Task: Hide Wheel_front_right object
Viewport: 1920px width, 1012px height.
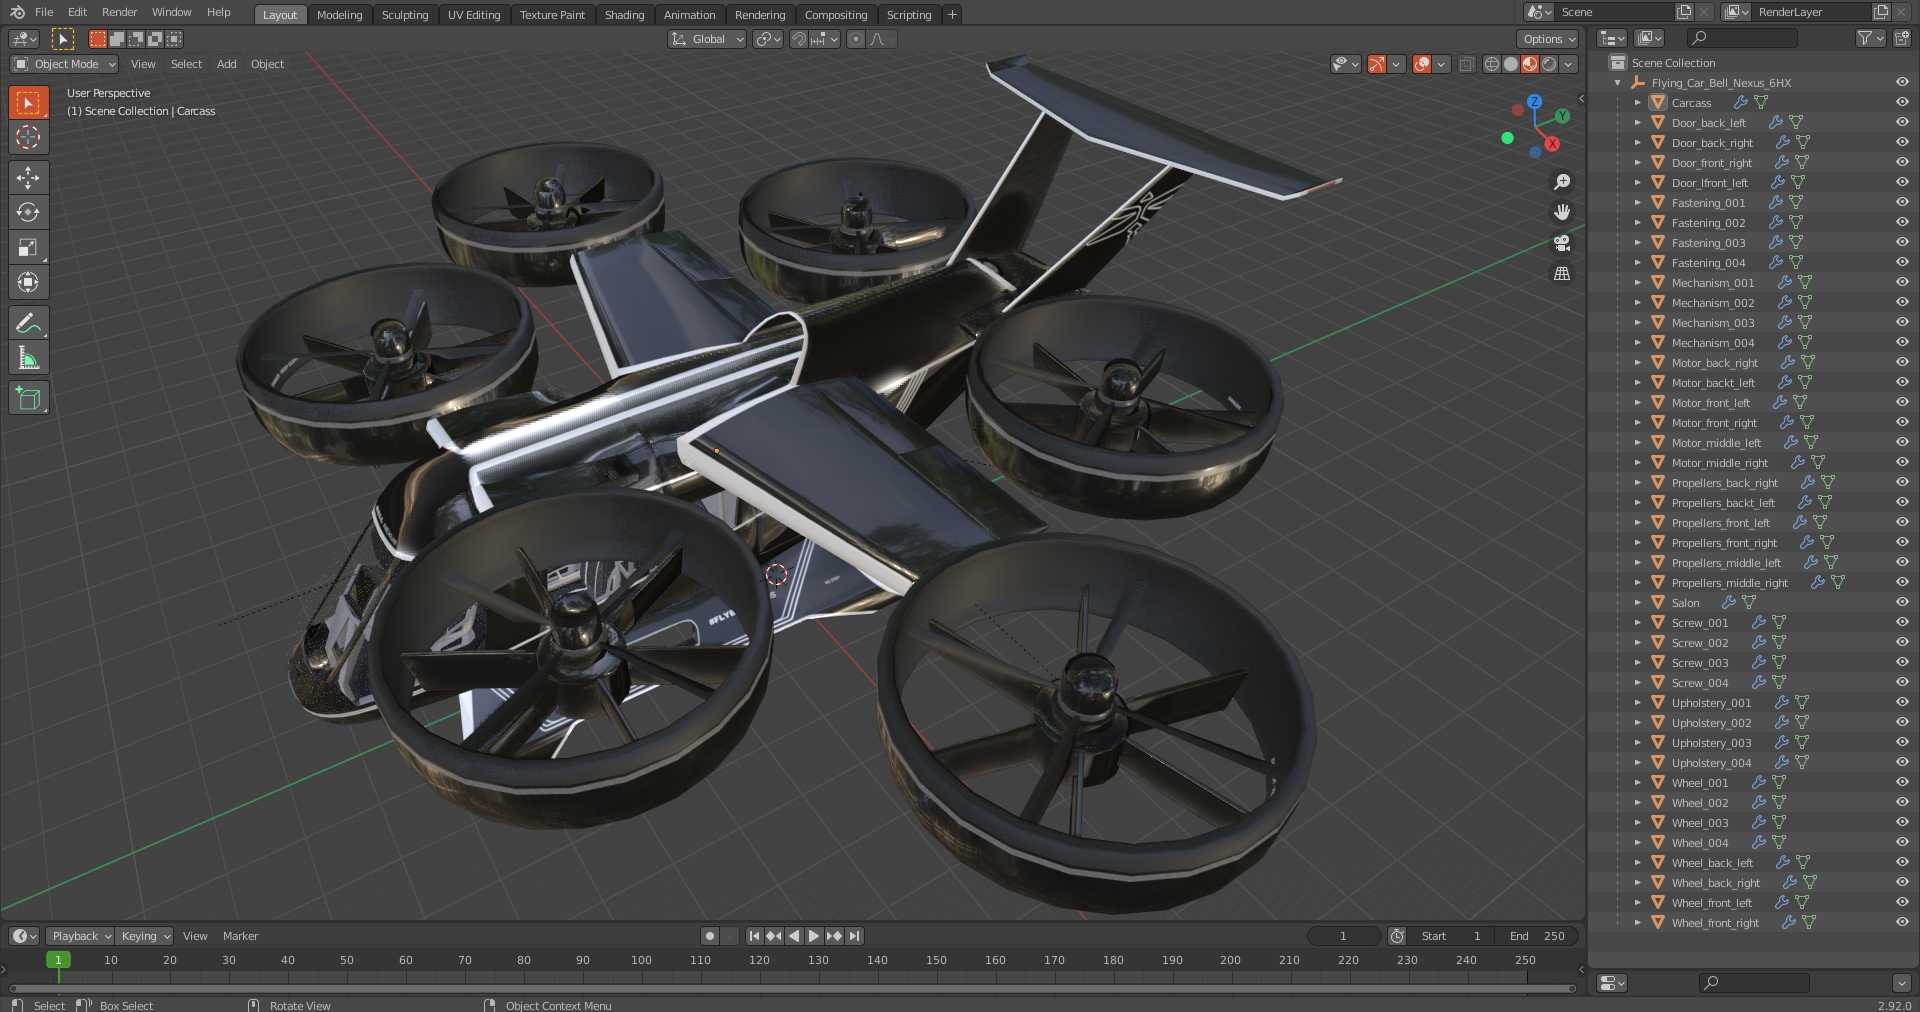Action: click(x=1902, y=922)
